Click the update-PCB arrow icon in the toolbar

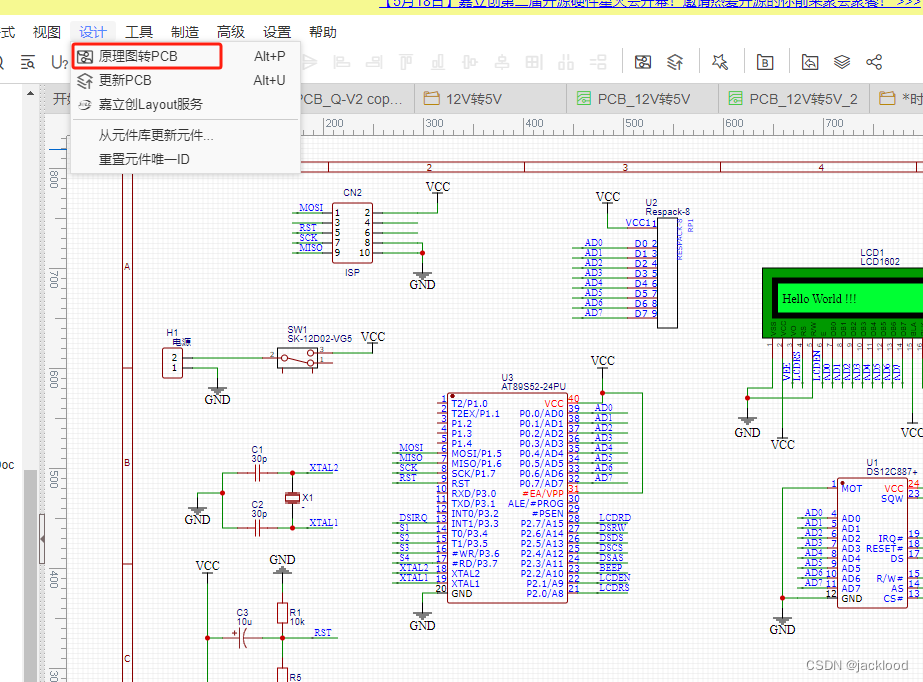tap(677, 61)
